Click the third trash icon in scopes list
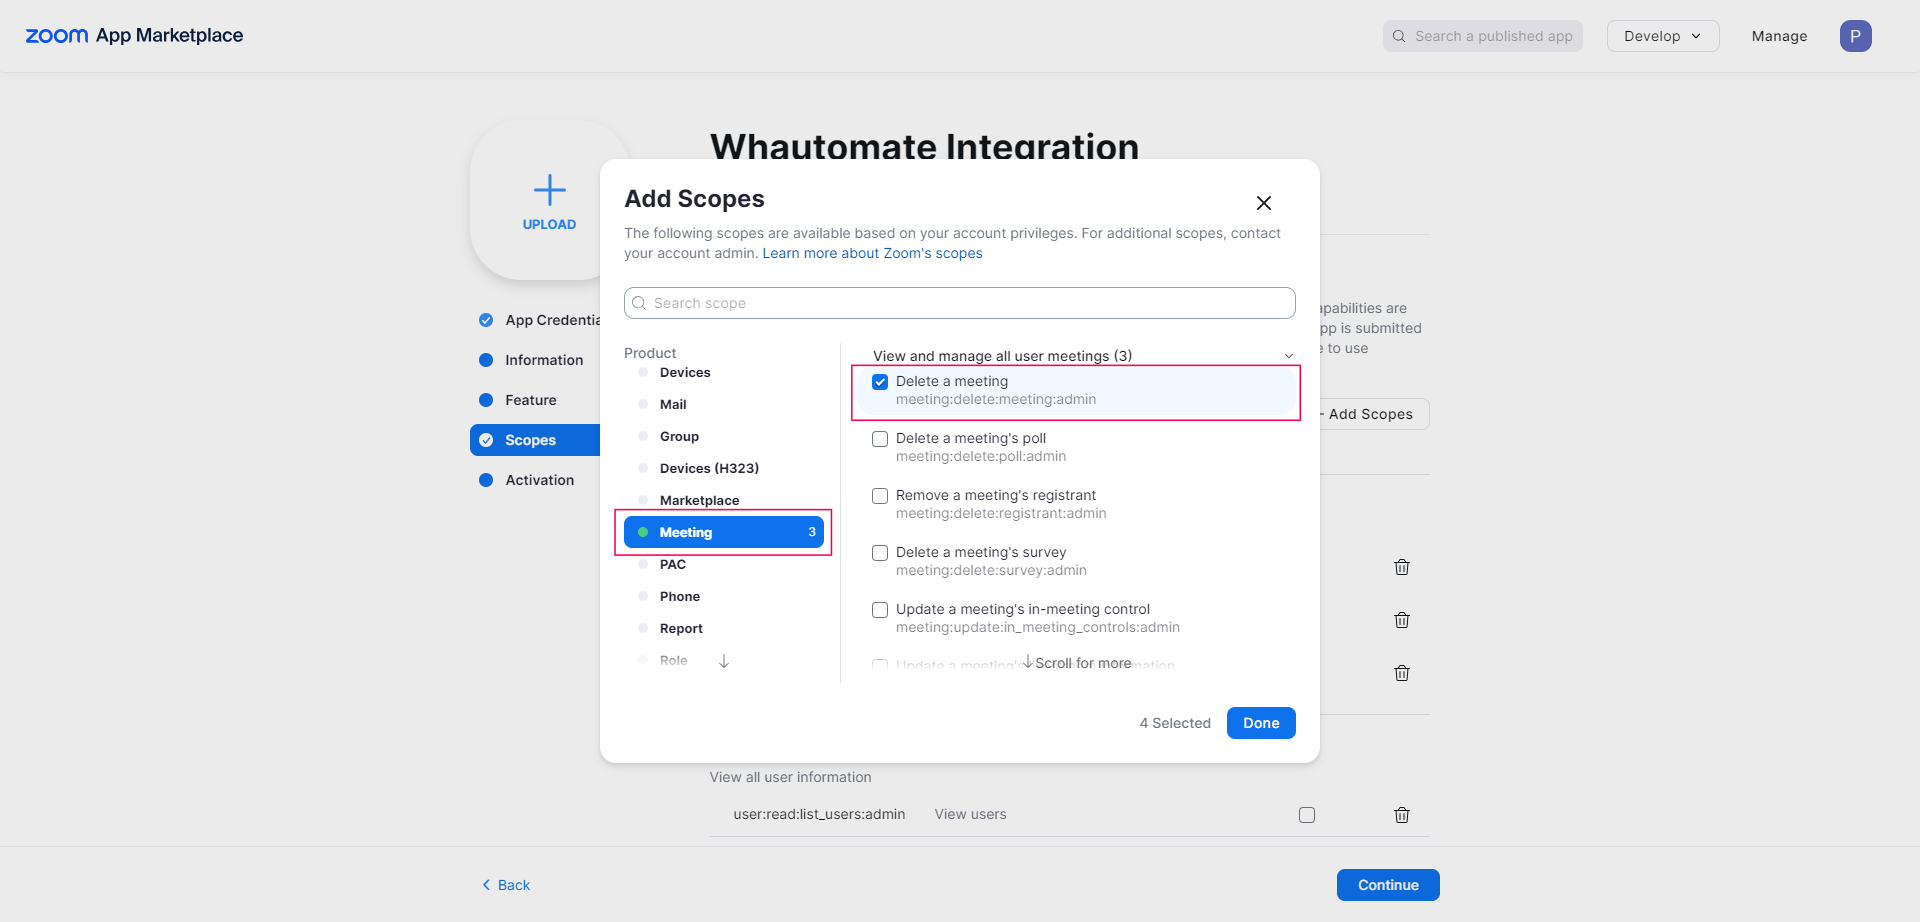The width and height of the screenshot is (1920, 922). coord(1402,673)
